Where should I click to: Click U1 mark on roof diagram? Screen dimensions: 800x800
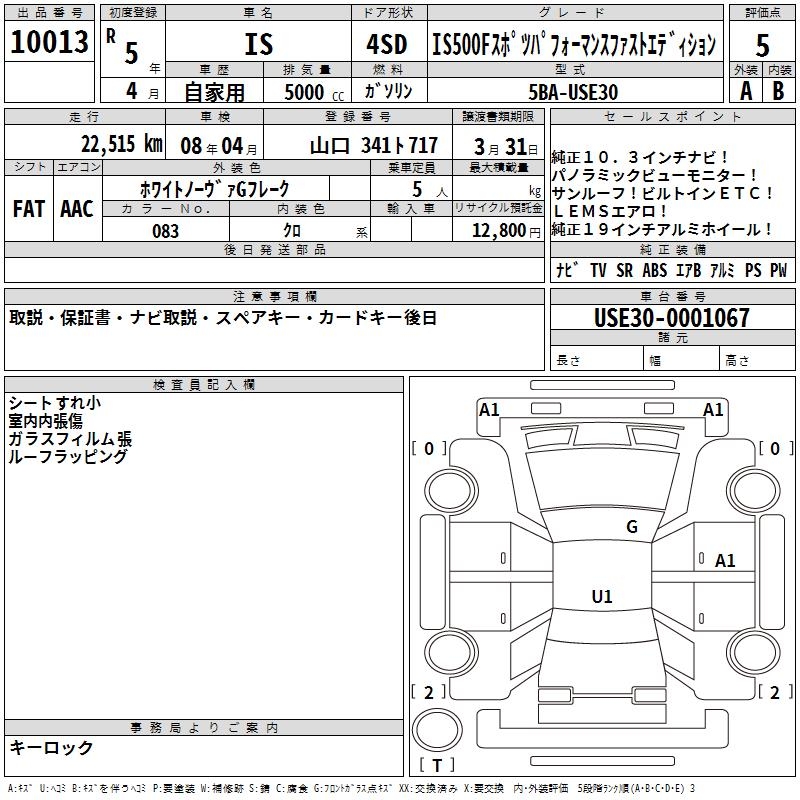602,596
